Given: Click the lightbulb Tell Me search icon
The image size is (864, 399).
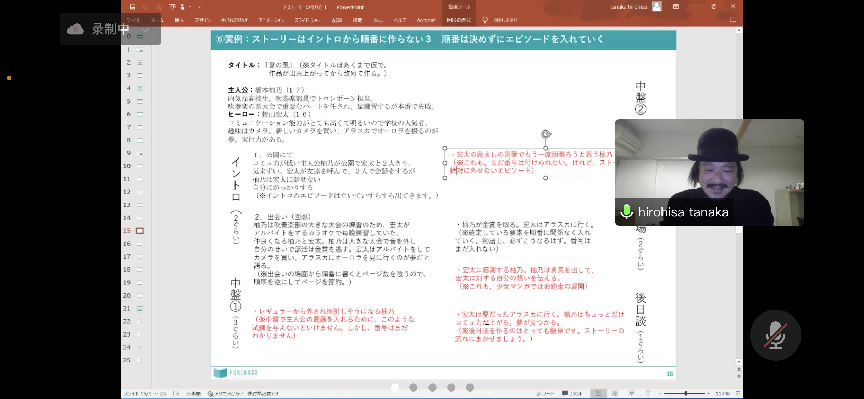Looking at the screenshot, I should (485, 20).
